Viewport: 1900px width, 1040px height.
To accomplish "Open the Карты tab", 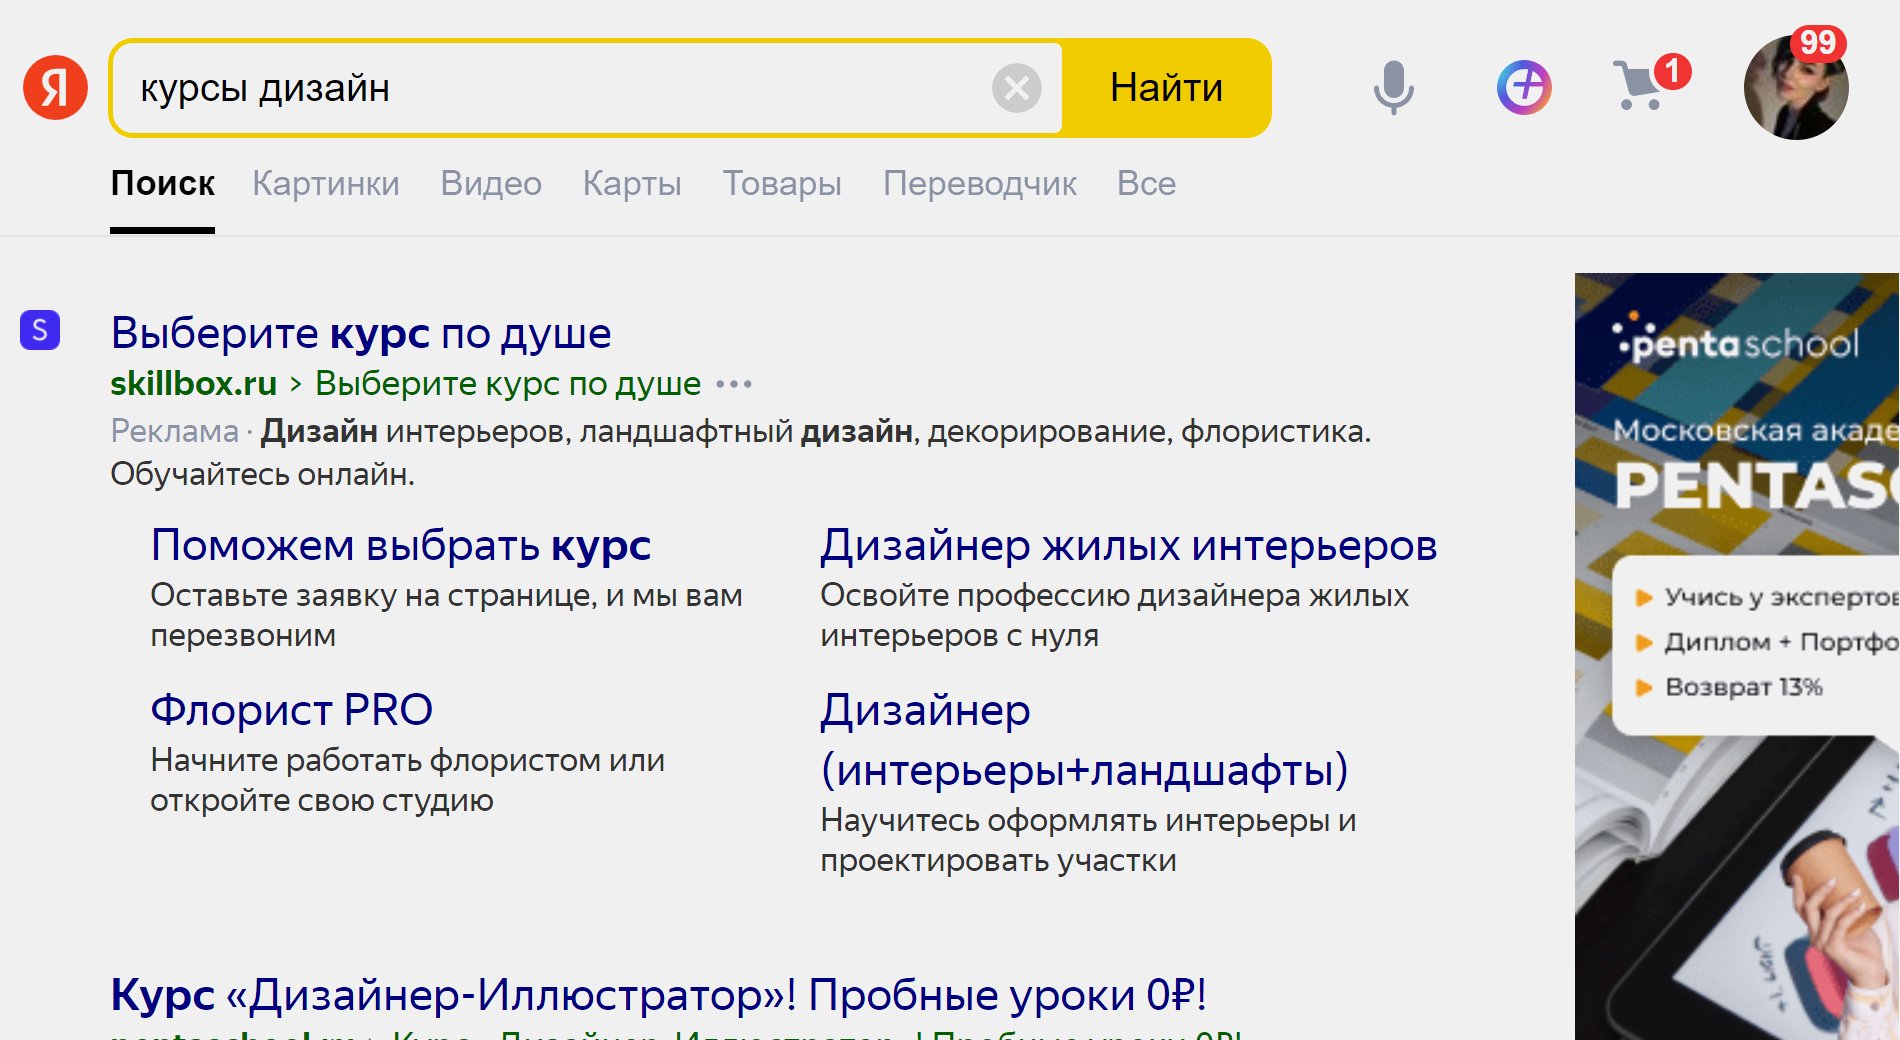I will tap(631, 184).
